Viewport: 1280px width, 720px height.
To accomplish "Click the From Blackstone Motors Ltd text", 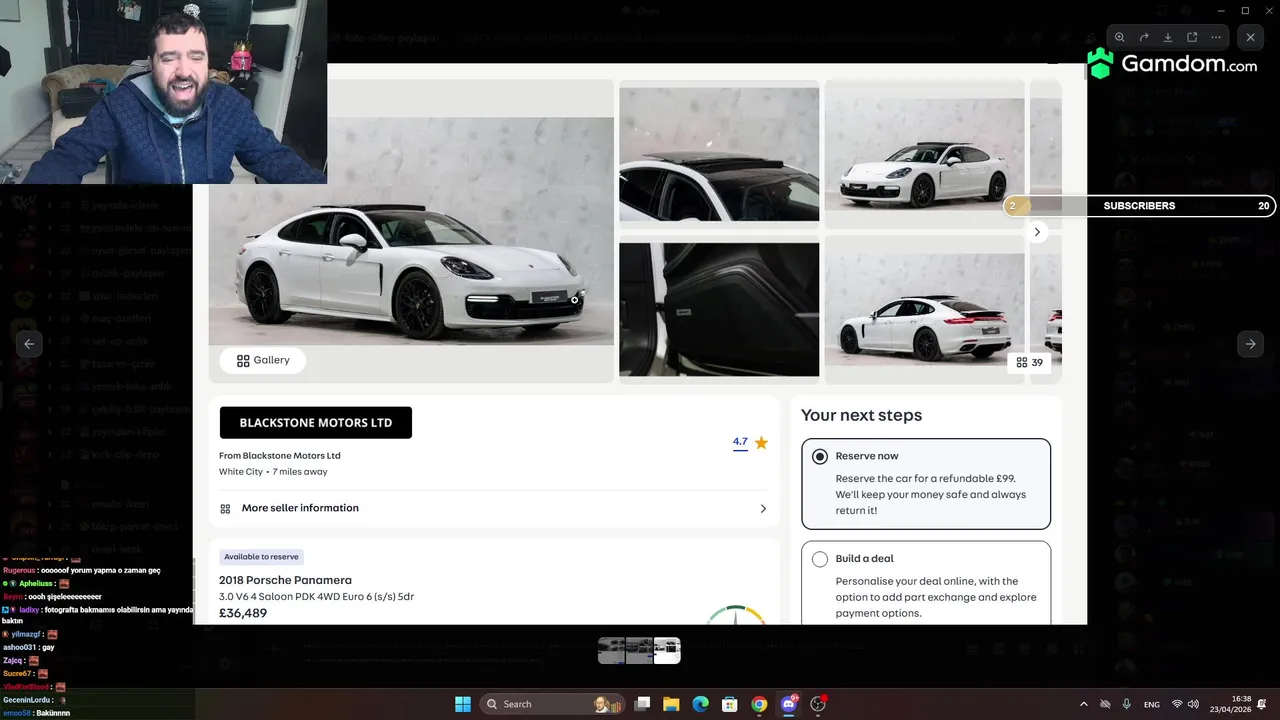I will (280, 456).
